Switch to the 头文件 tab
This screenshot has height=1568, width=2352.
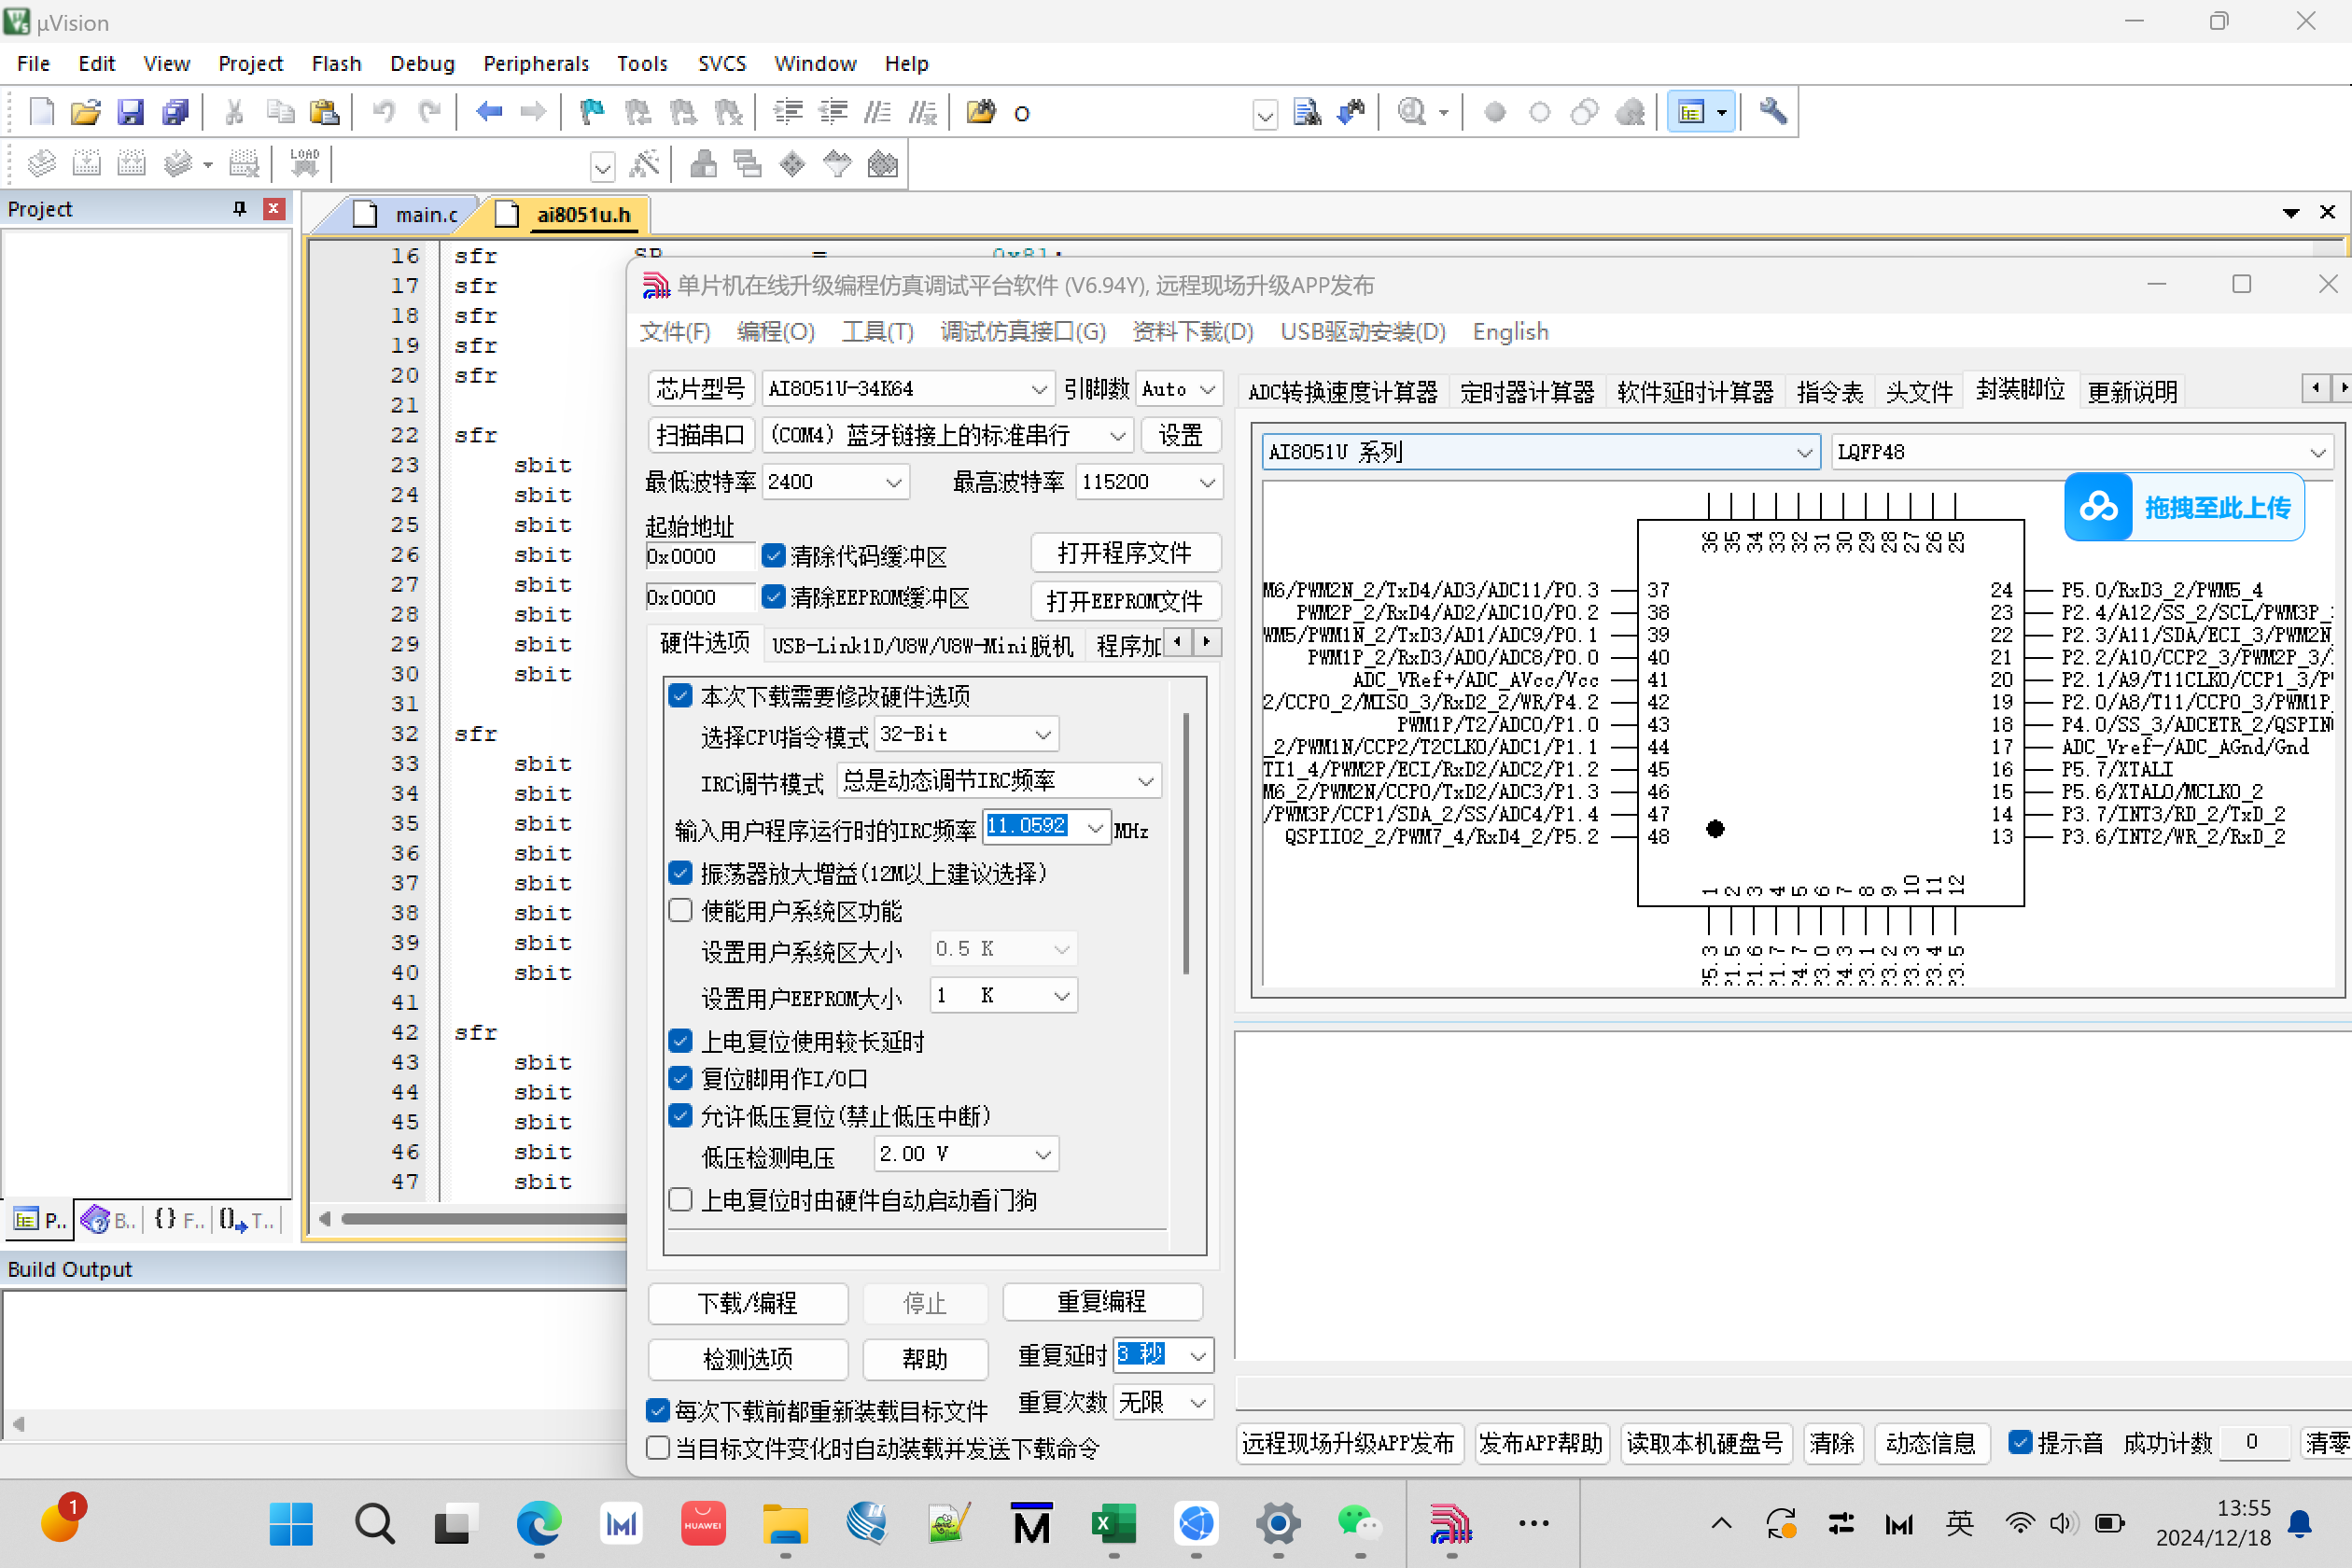1919,392
